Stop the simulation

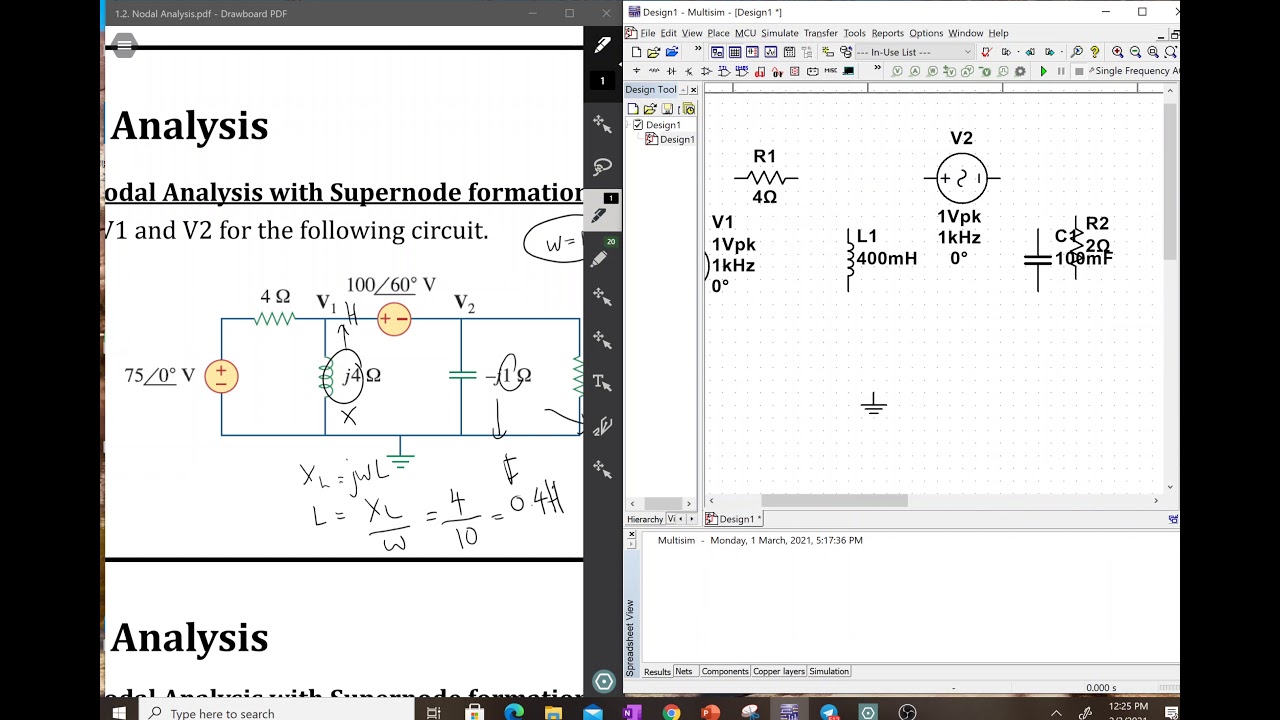click(1079, 71)
